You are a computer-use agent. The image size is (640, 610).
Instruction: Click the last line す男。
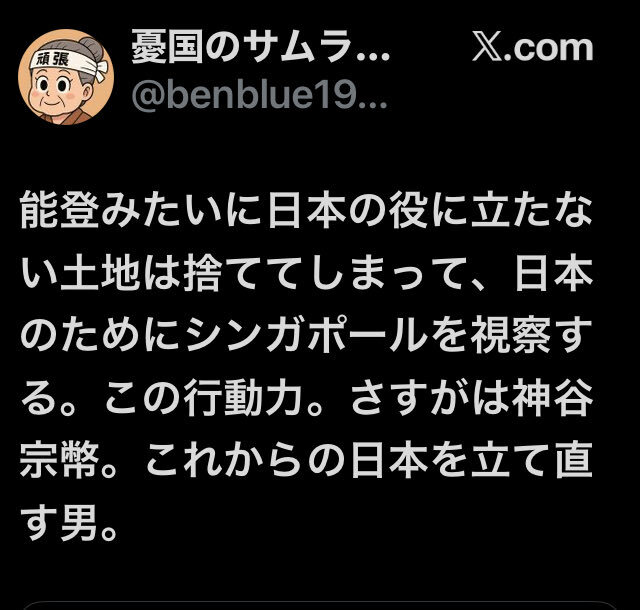point(69,523)
